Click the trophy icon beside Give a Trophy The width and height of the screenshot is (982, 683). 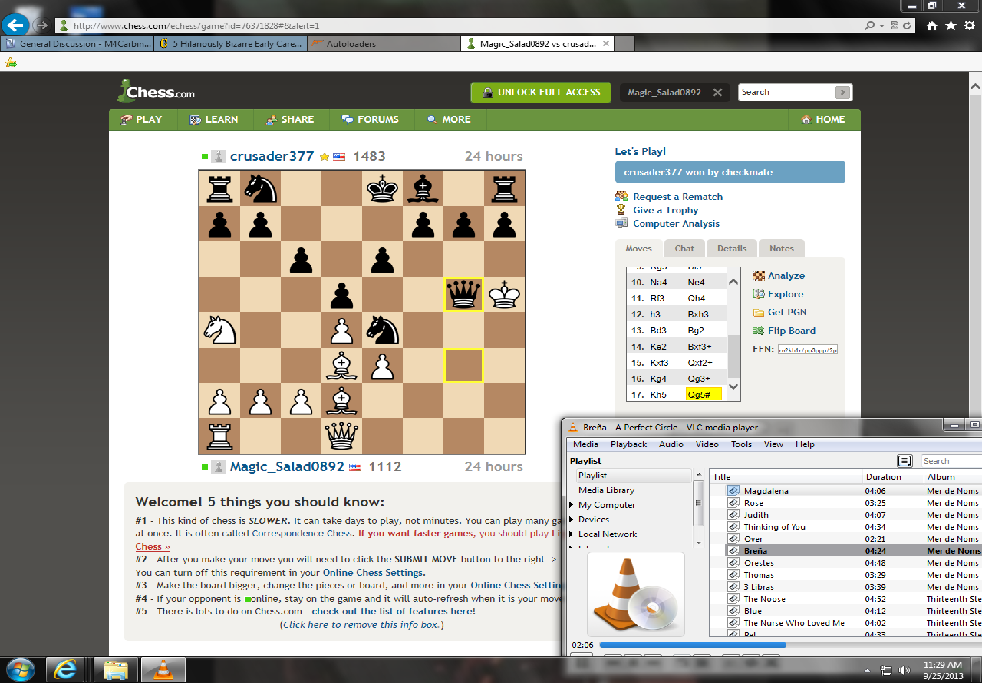tap(622, 211)
